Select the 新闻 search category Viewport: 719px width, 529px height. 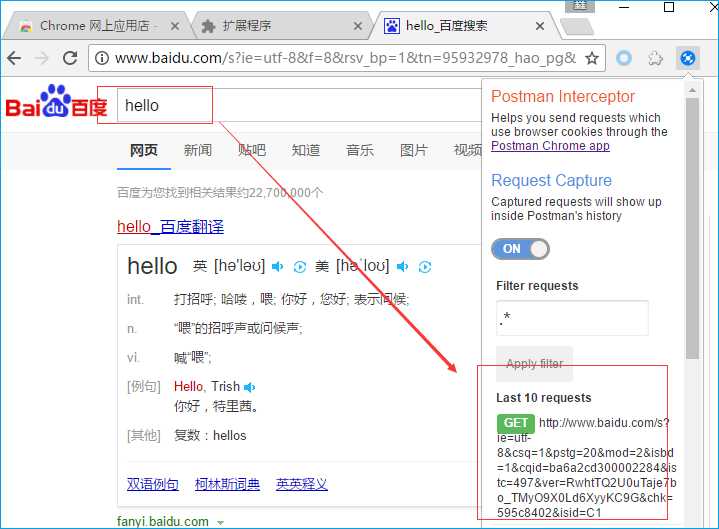(x=198, y=150)
